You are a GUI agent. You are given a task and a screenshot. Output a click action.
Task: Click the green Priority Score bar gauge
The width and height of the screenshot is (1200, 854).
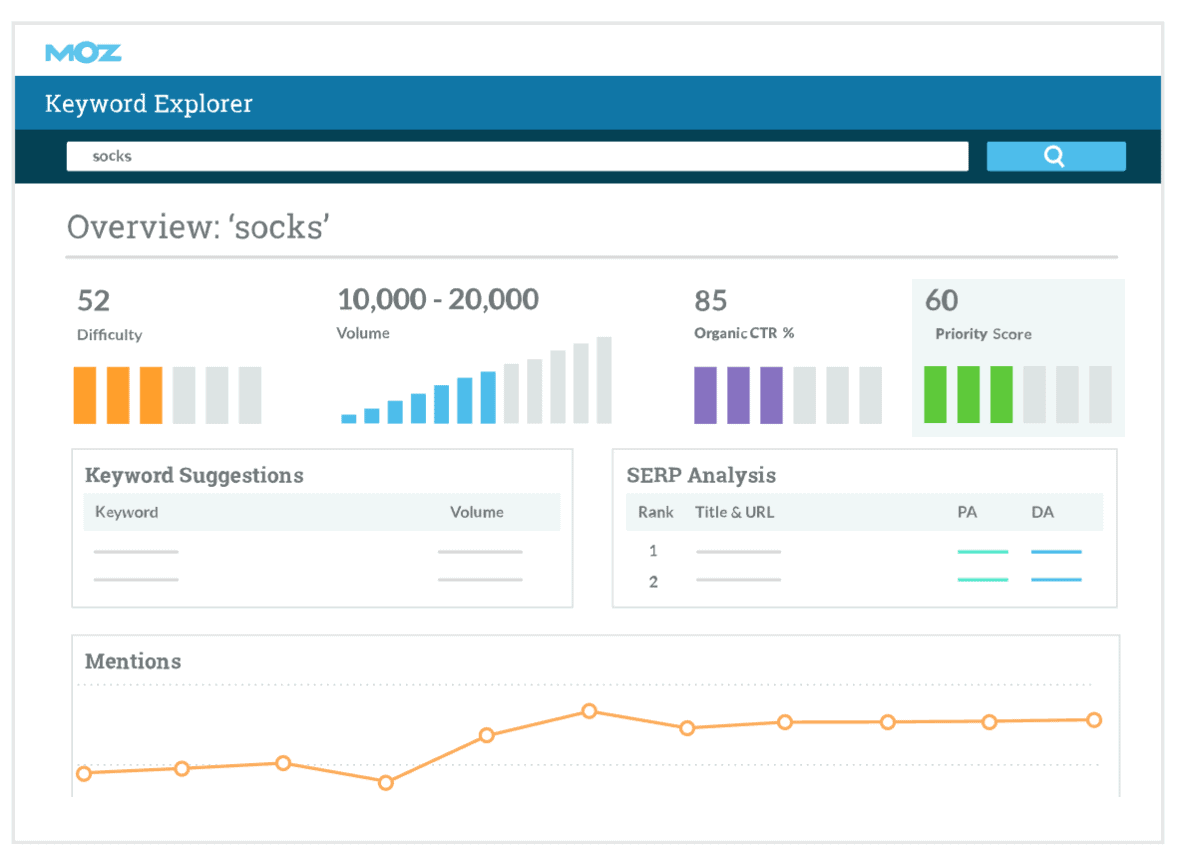[x=1018, y=395]
